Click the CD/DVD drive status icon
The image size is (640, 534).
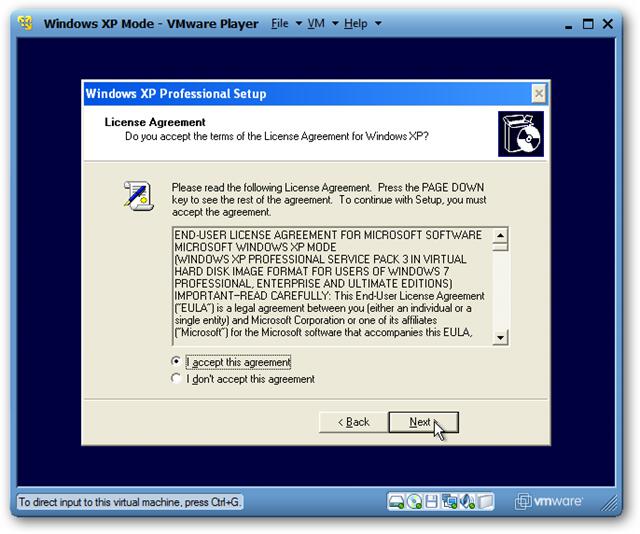[414, 501]
